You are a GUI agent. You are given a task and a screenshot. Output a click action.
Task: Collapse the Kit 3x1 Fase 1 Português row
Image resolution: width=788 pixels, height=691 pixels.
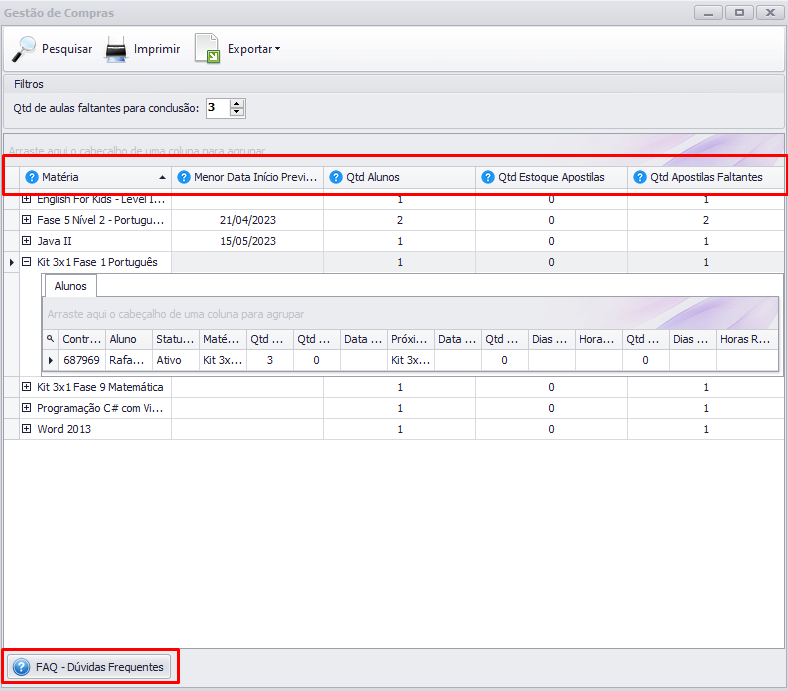(27, 262)
